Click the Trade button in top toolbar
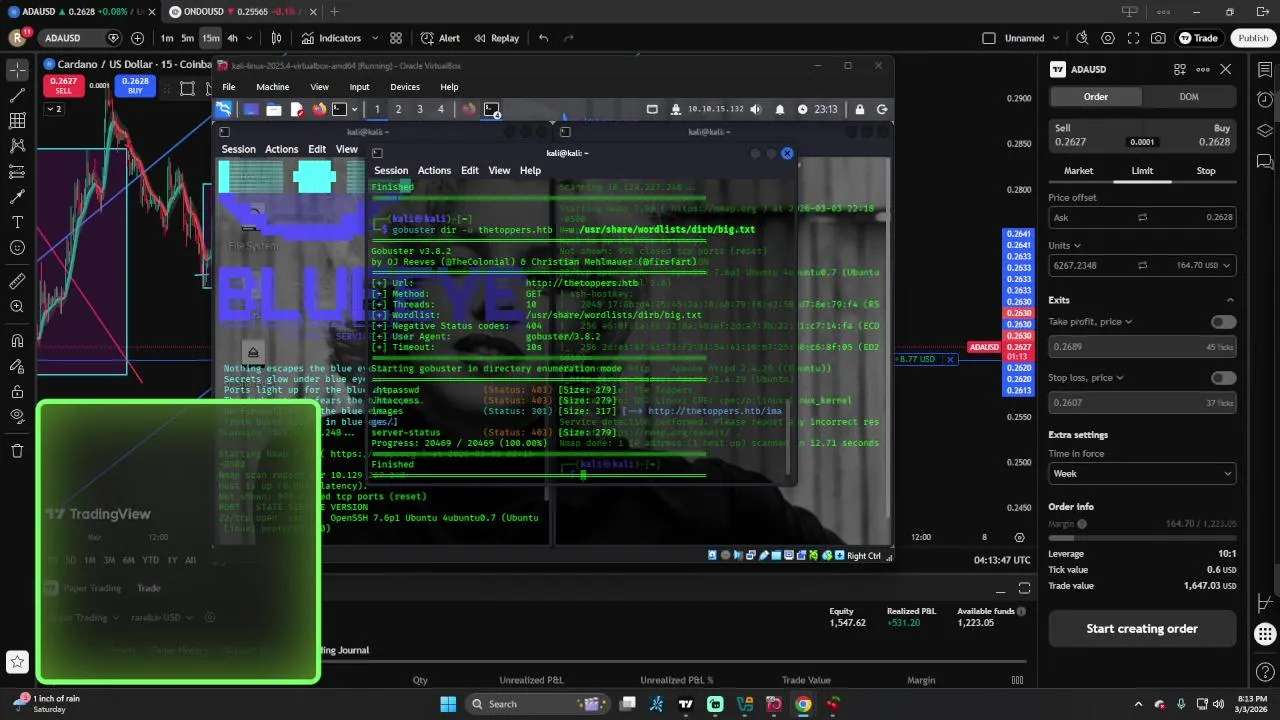The height and width of the screenshot is (720, 1280). (1198, 38)
